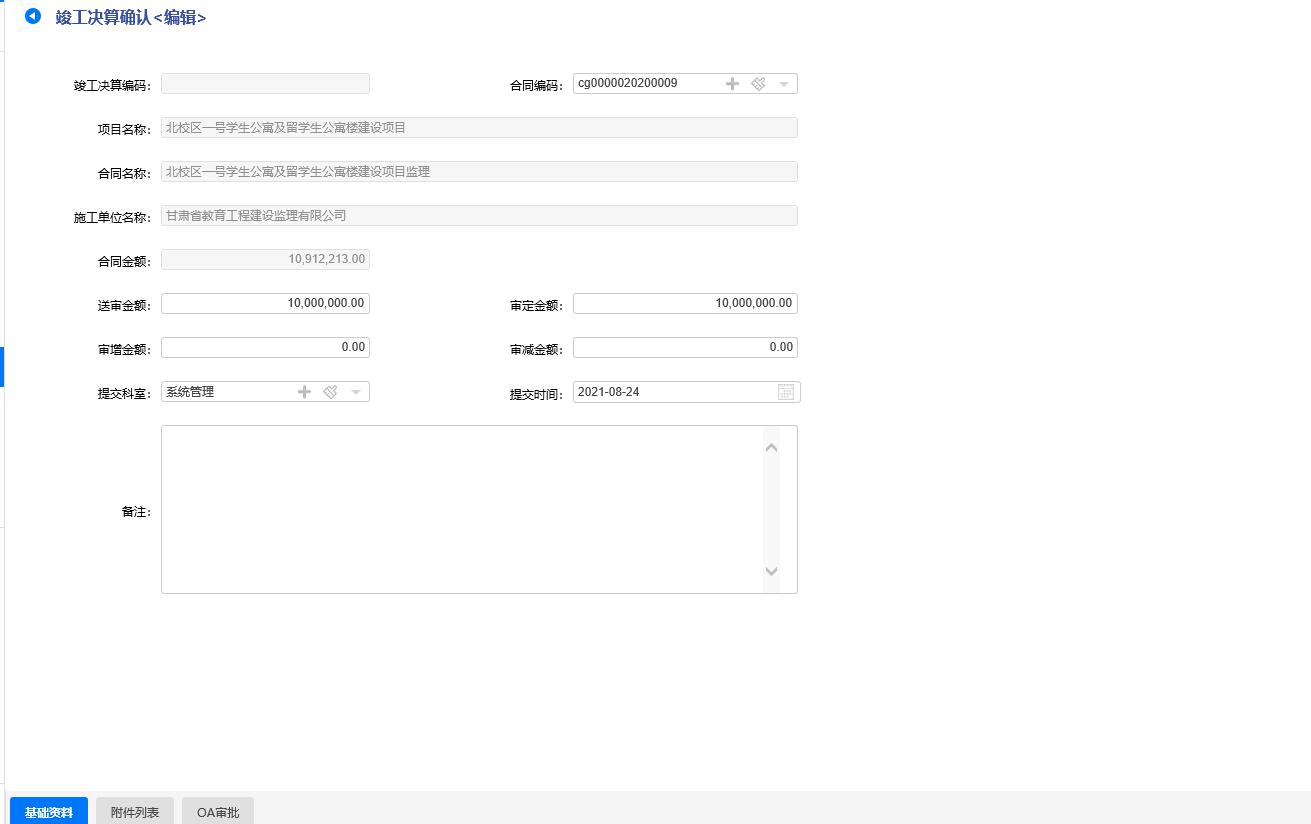This screenshot has height=824, width=1311.
Task: Select the 审增金额 amount field
Action: point(265,347)
